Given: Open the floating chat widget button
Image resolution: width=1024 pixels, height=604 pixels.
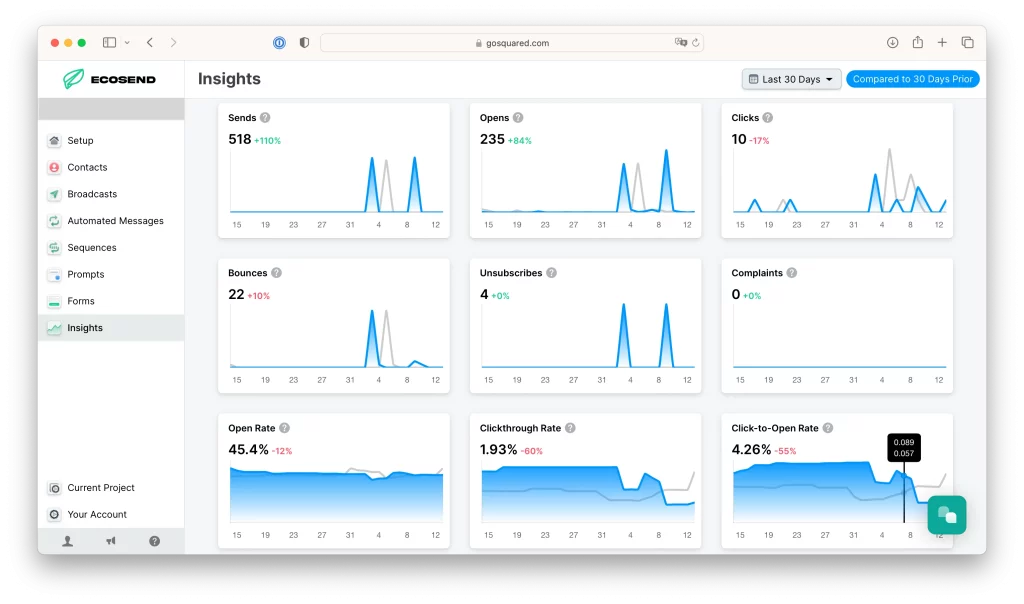Looking at the screenshot, I should click(x=946, y=515).
